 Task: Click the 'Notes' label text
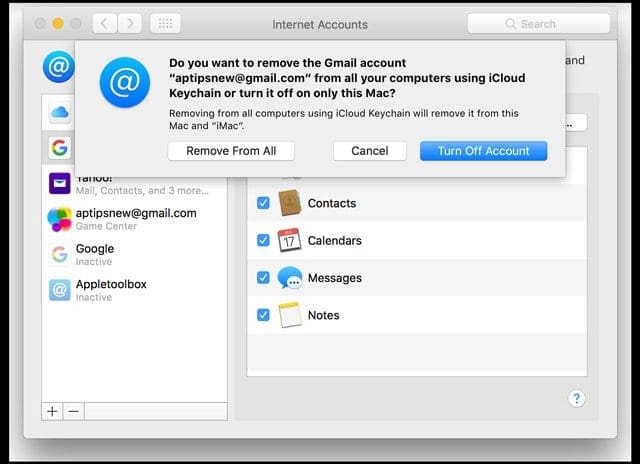click(323, 315)
